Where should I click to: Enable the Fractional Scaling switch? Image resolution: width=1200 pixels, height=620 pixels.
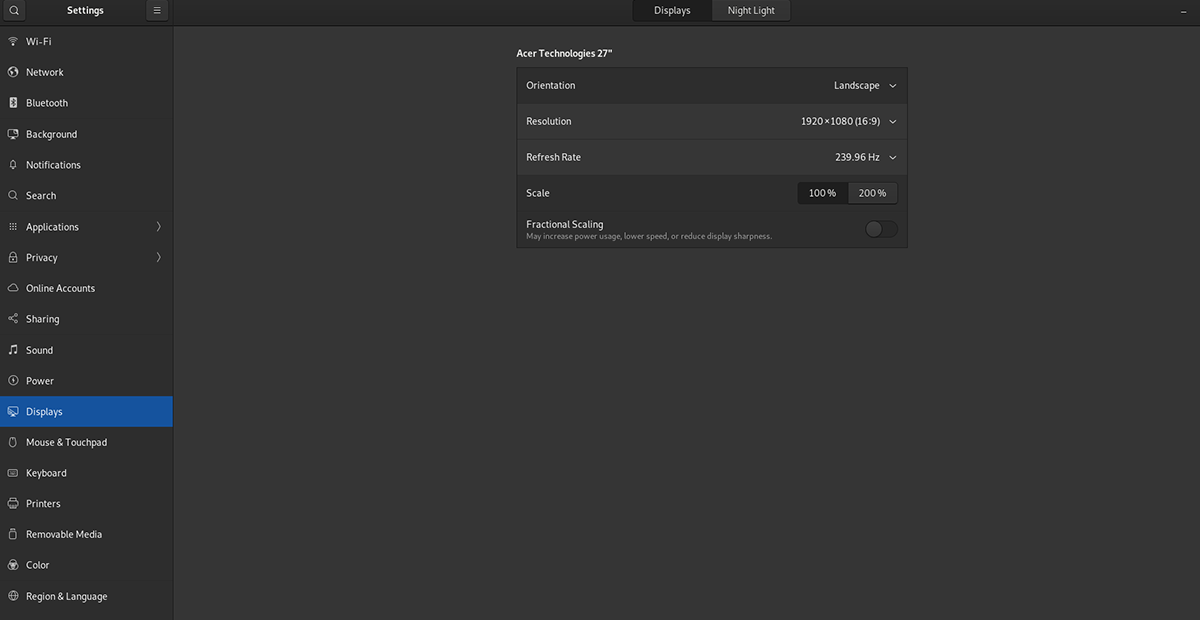pos(881,229)
